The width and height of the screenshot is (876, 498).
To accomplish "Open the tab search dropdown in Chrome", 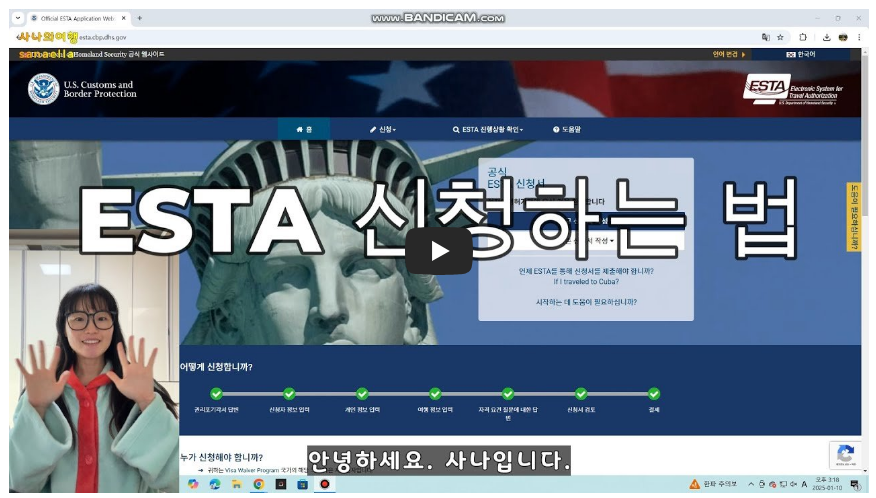I will coord(18,18).
